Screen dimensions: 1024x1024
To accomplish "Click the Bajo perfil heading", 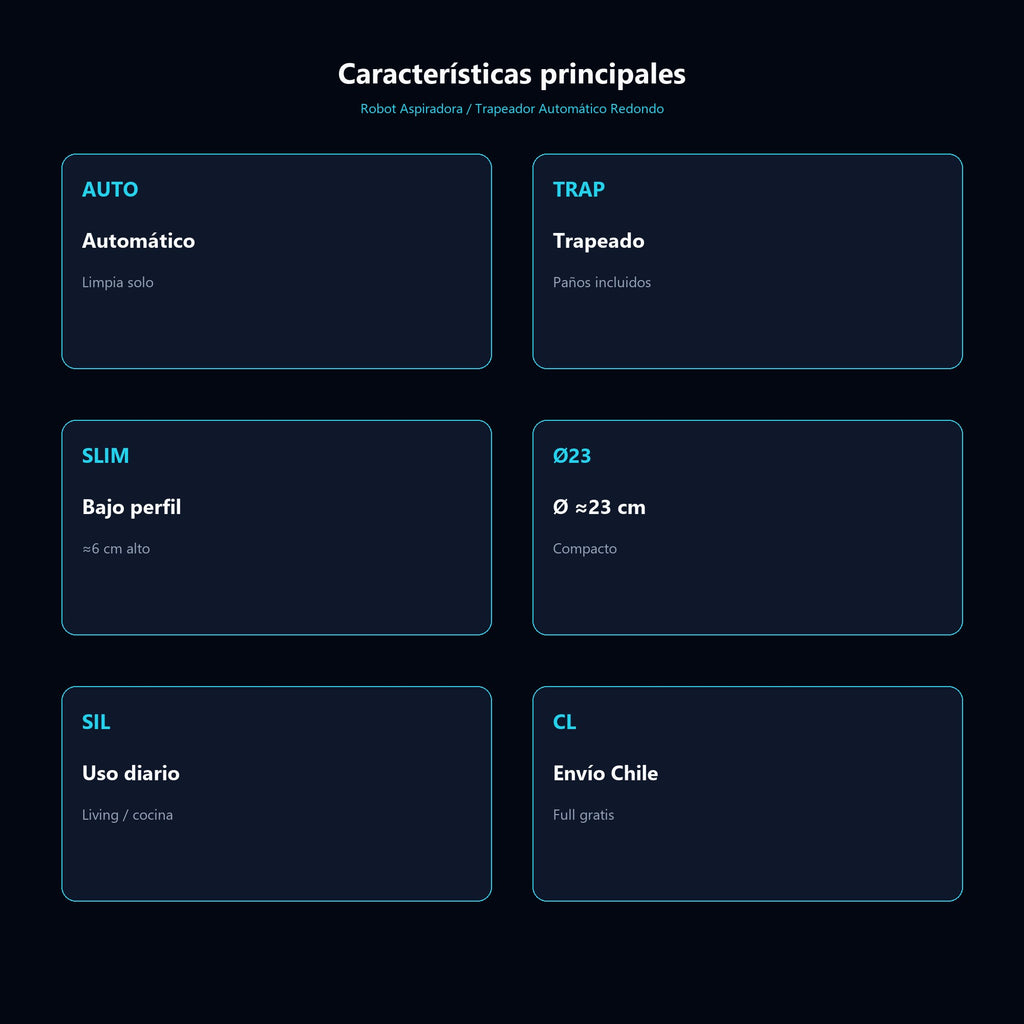I will click(x=131, y=507).
